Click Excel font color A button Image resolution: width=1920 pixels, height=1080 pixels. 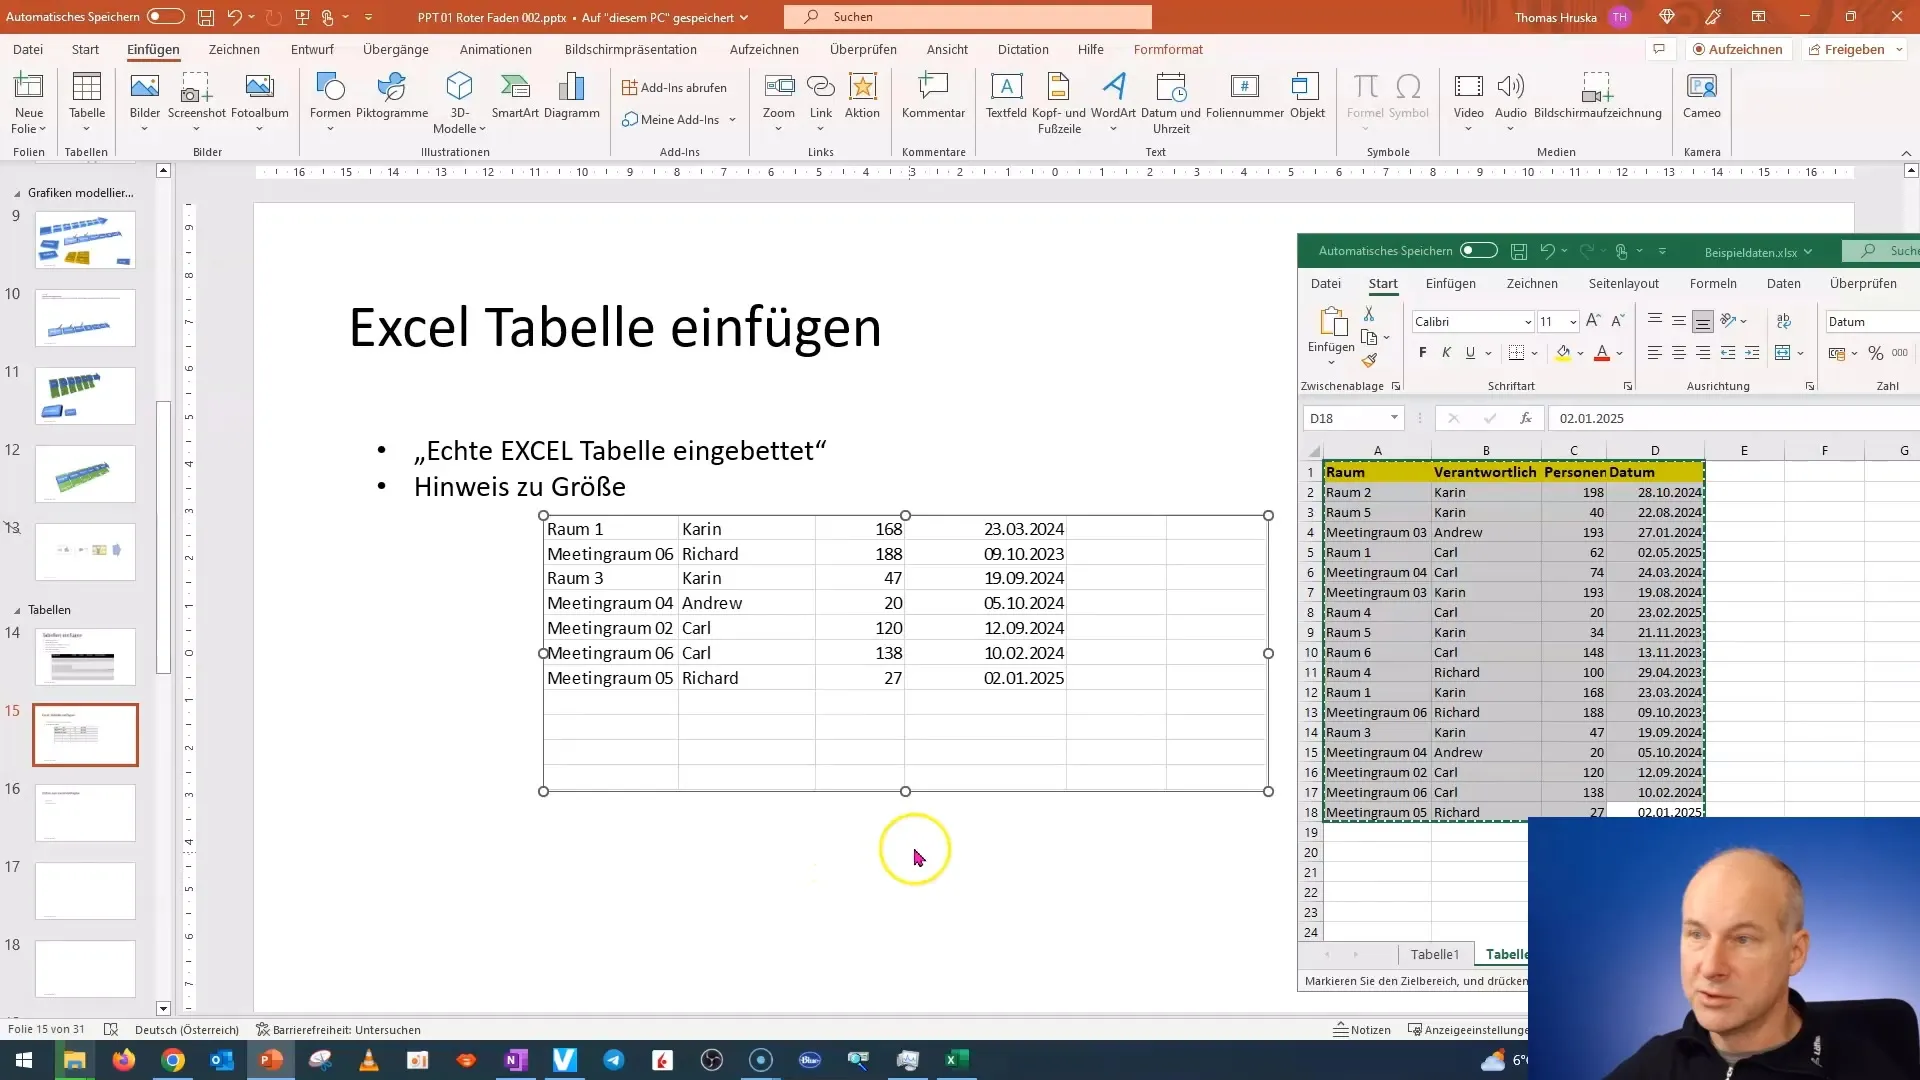coord(1602,353)
